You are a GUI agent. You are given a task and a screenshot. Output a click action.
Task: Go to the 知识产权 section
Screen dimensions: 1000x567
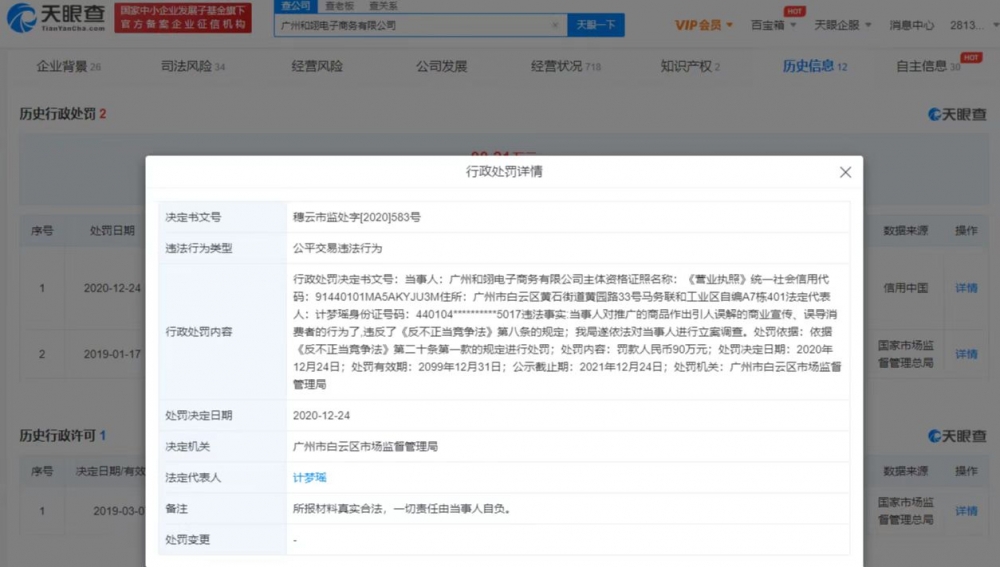[690, 66]
